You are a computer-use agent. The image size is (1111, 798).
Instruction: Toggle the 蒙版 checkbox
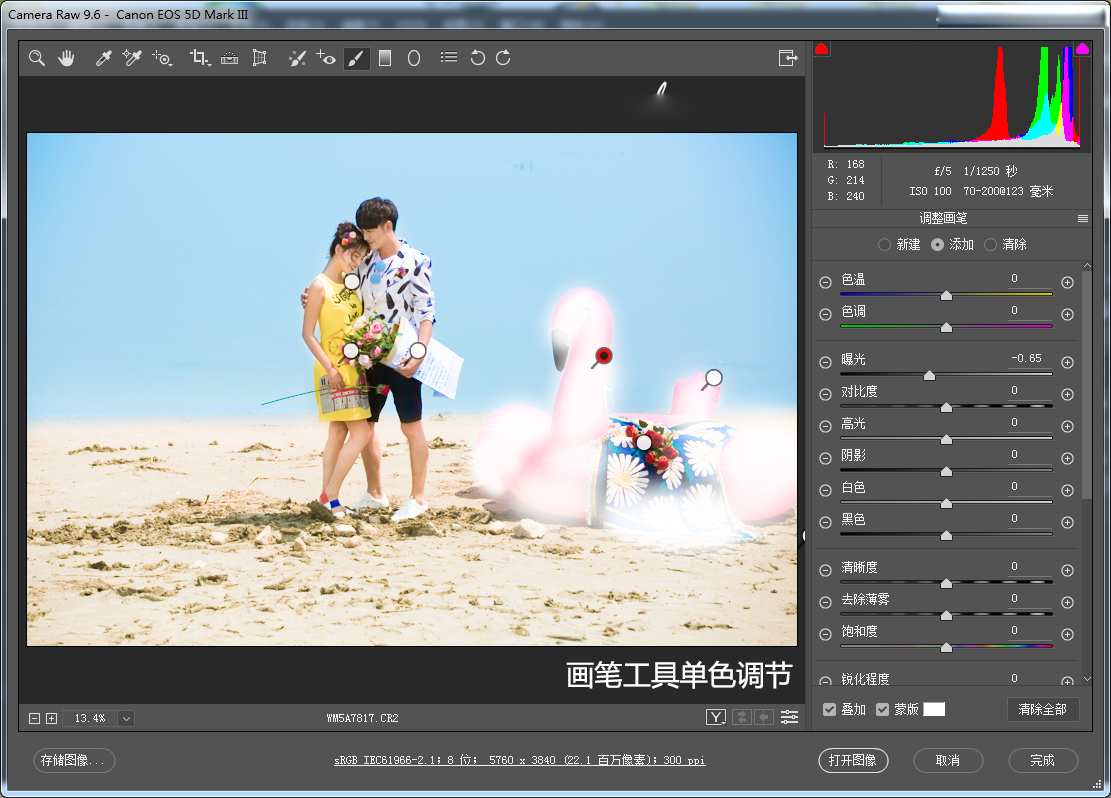pyautogui.click(x=882, y=709)
